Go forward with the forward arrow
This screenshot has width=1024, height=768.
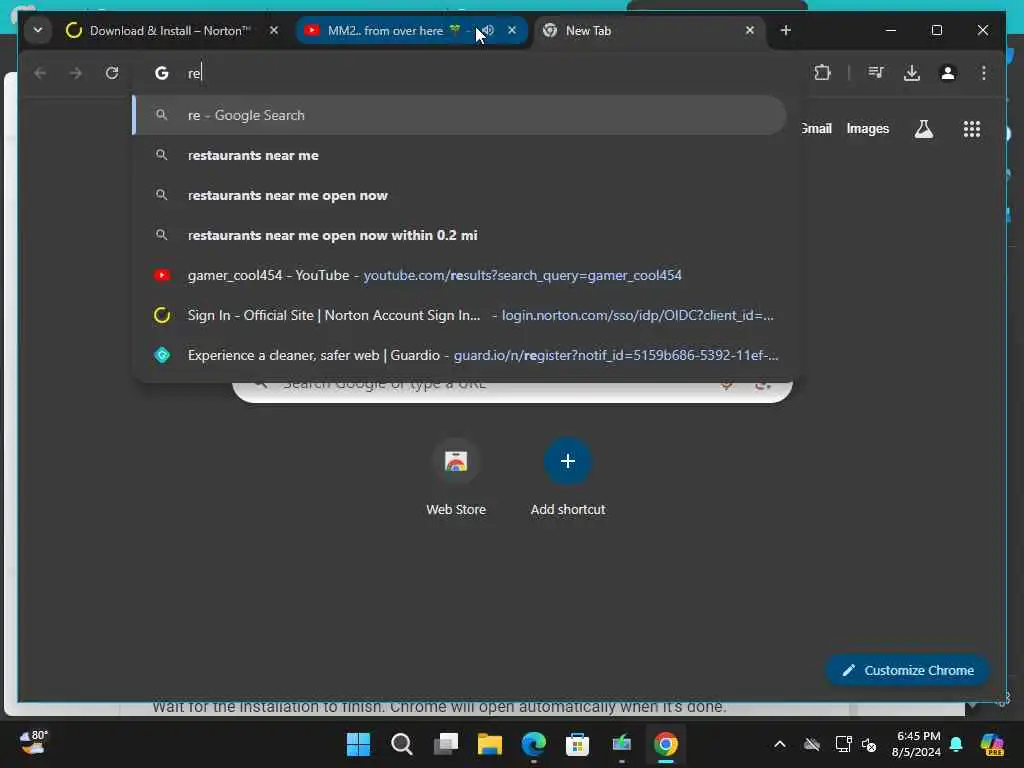(76, 72)
